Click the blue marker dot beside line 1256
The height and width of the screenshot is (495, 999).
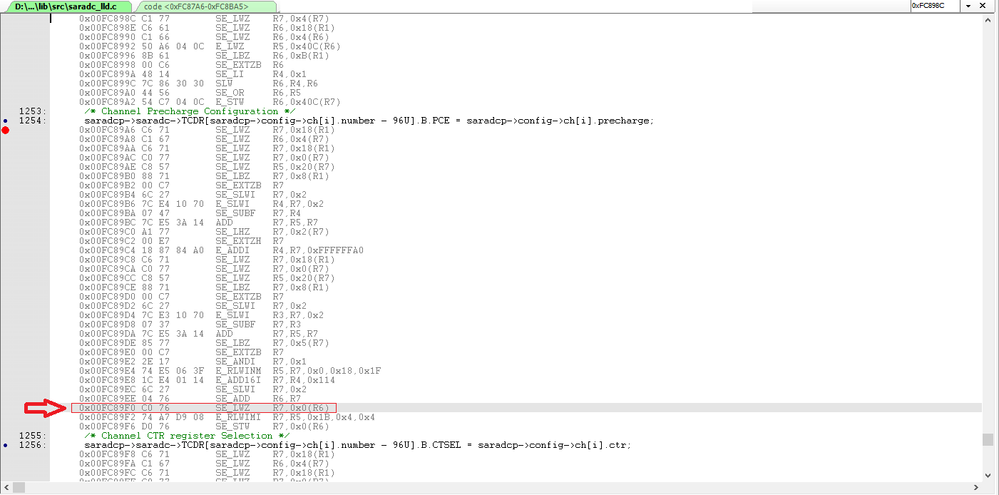tap(5, 445)
